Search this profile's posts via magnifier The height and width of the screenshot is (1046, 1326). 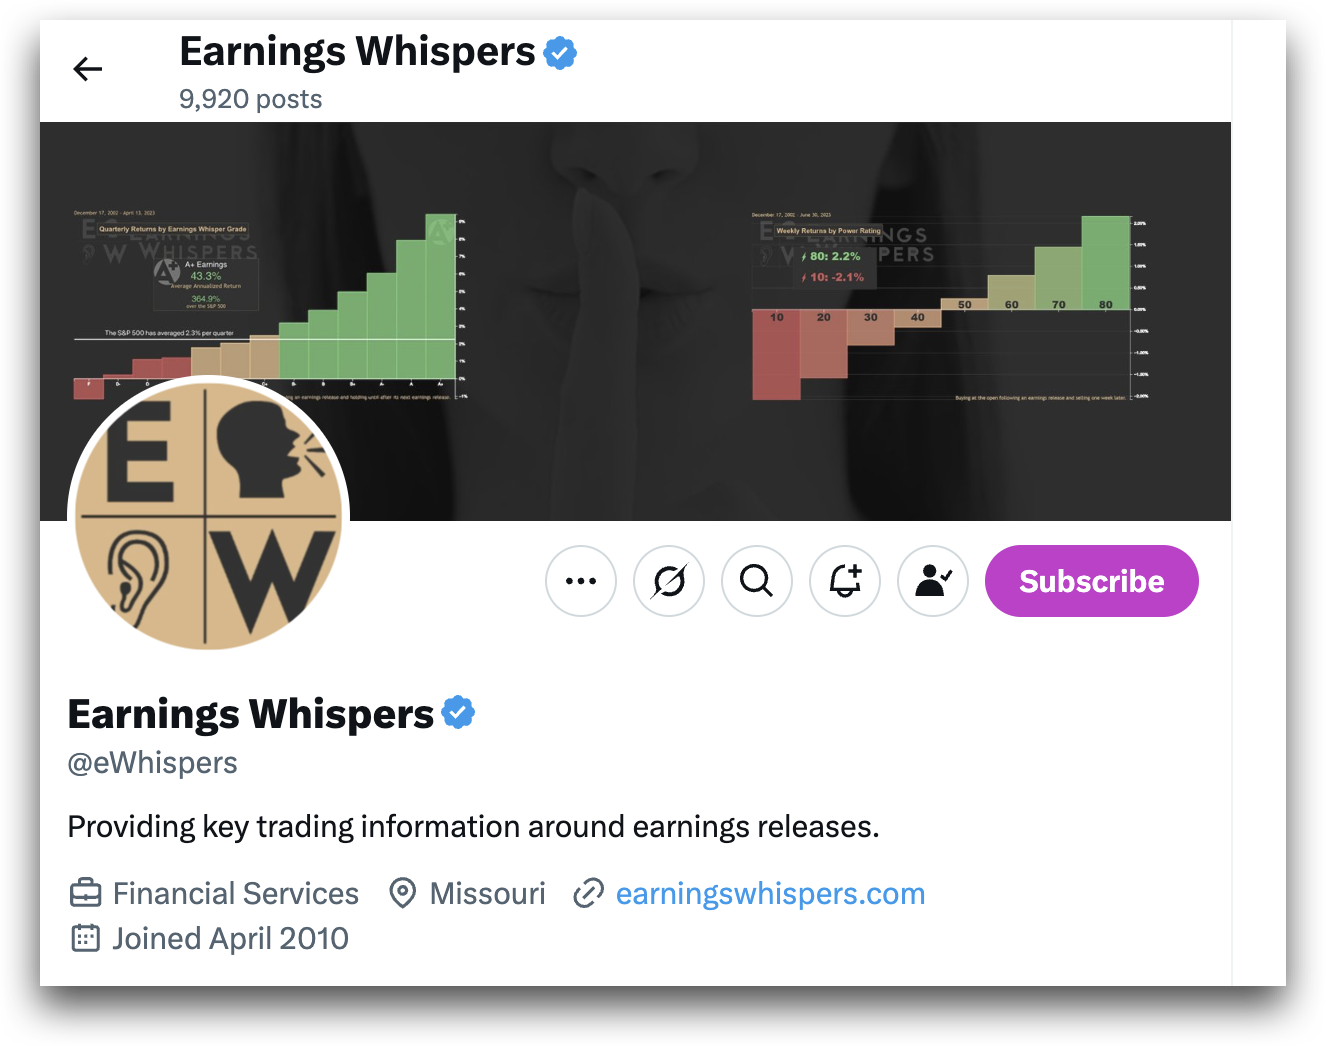coord(757,581)
